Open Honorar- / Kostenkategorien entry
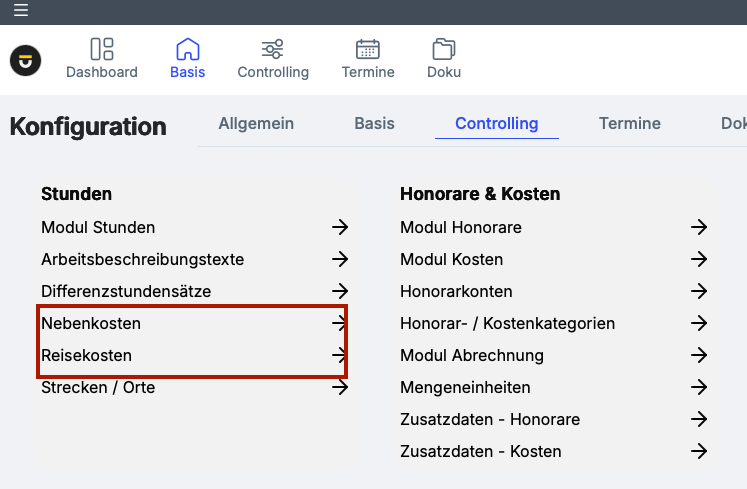 [x=507, y=324]
